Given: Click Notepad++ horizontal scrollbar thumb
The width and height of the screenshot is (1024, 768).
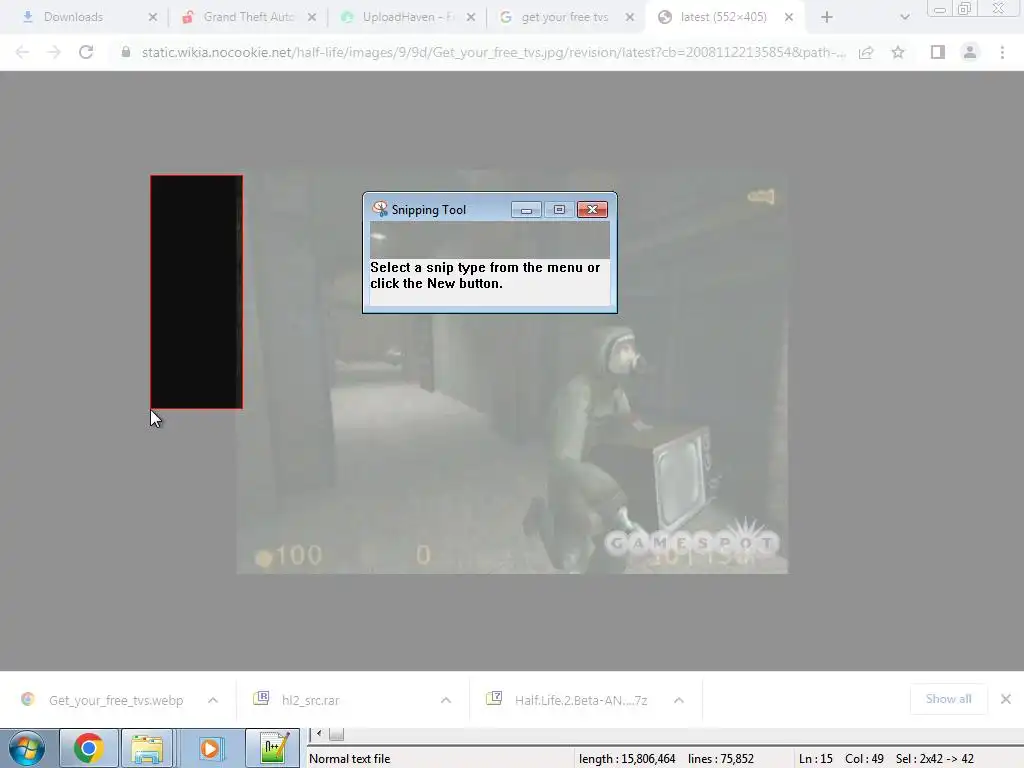Looking at the screenshot, I should click(x=336, y=734).
